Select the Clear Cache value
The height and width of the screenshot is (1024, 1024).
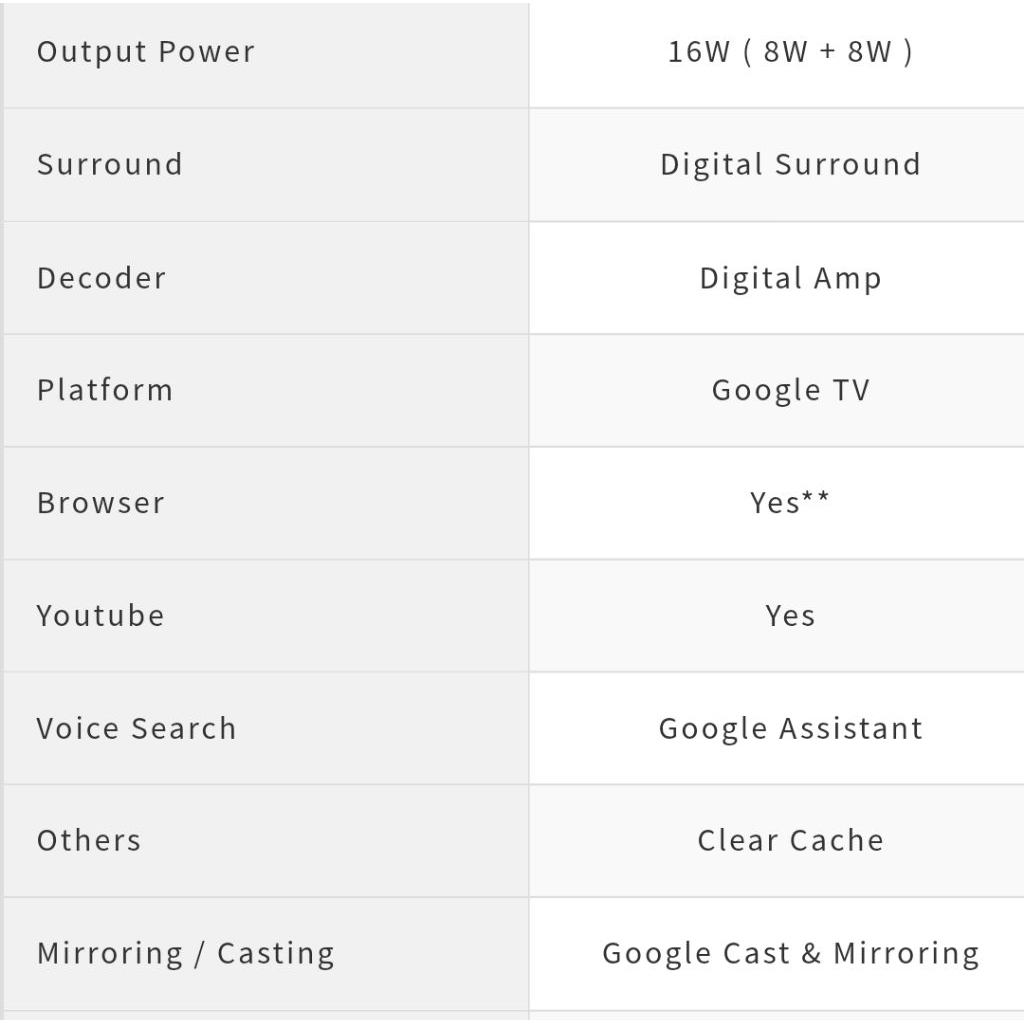click(x=790, y=840)
